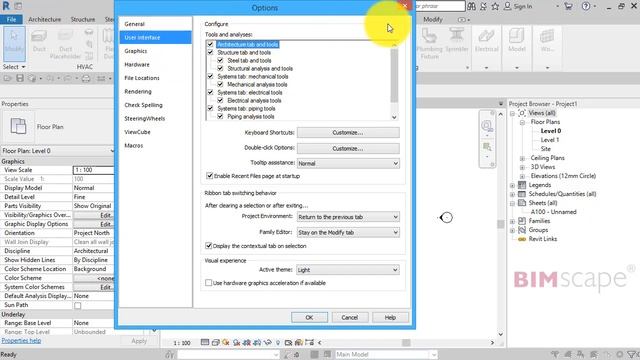Click the Revit Links icon in browser
Image resolution: width=640 pixels, height=360 pixels.
pyautogui.click(x=522, y=239)
